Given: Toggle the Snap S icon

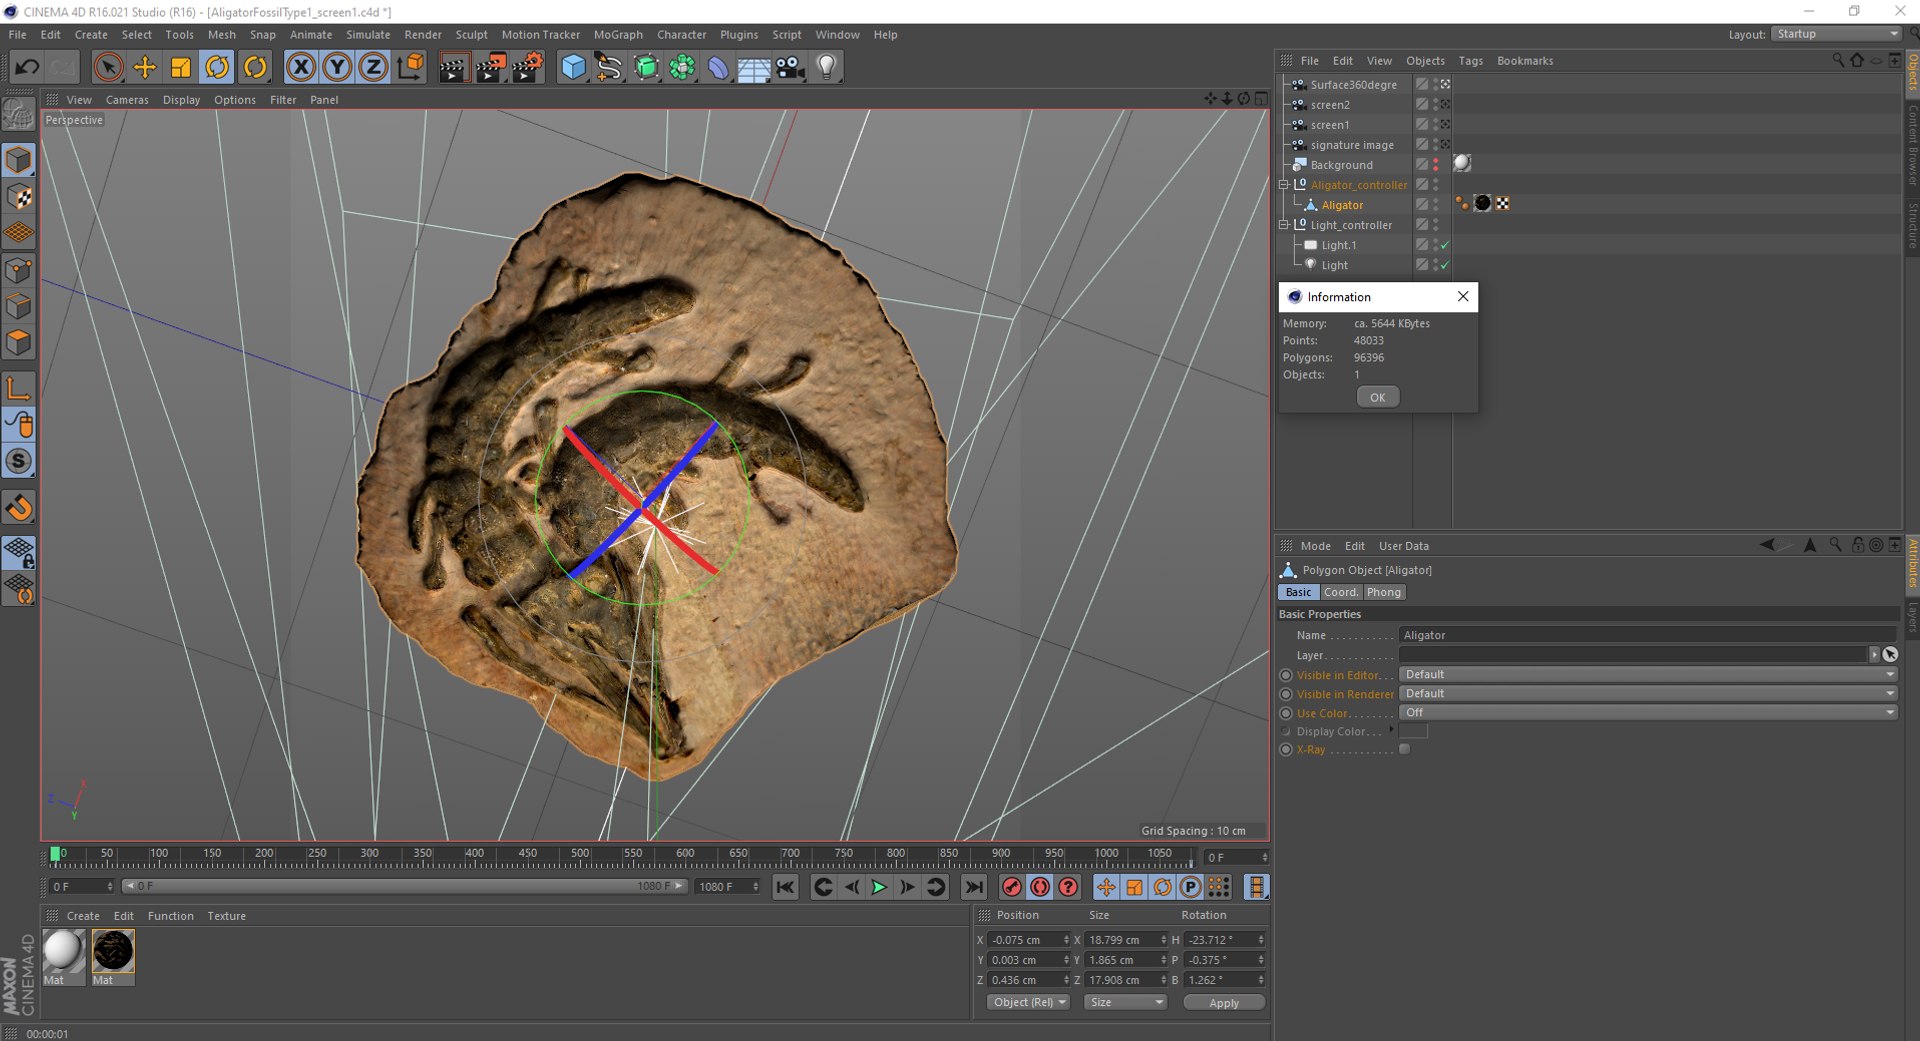Looking at the screenshot, I should 19,461.
